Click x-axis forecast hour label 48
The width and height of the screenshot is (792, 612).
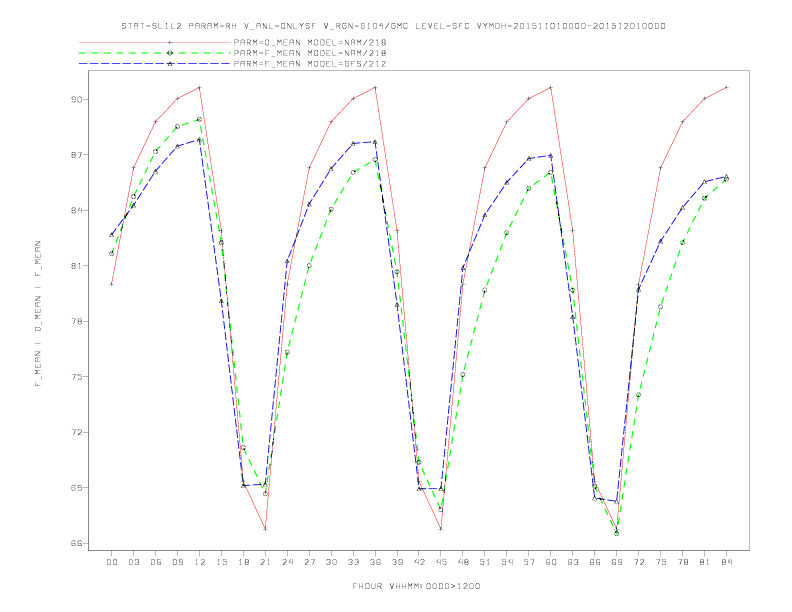tap(463, 562)
